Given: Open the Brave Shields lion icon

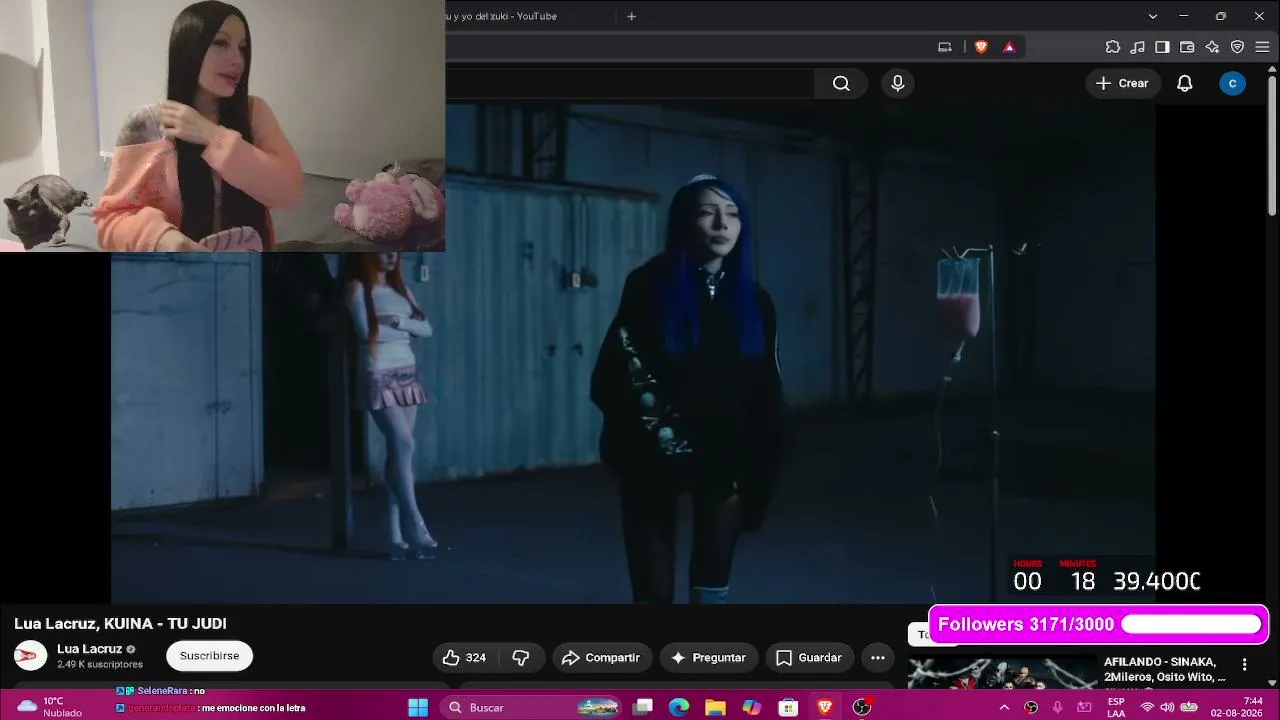Looking at the screenshot, I should pos(981,47).
